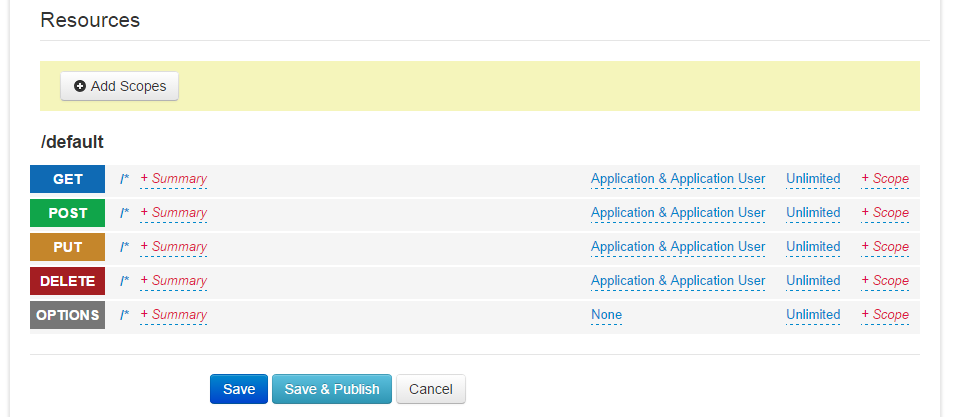Add a summary to the POST resource

coord(174,213)
